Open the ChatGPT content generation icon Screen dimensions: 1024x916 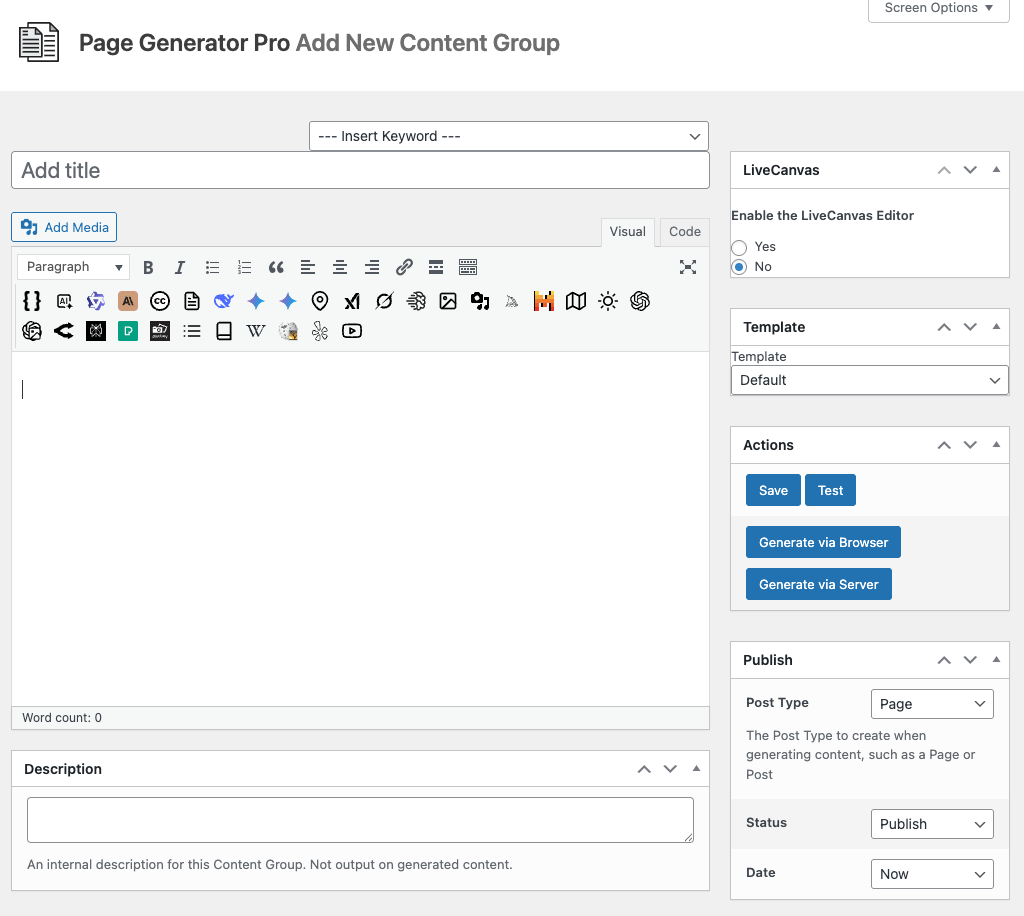(640, 301)
